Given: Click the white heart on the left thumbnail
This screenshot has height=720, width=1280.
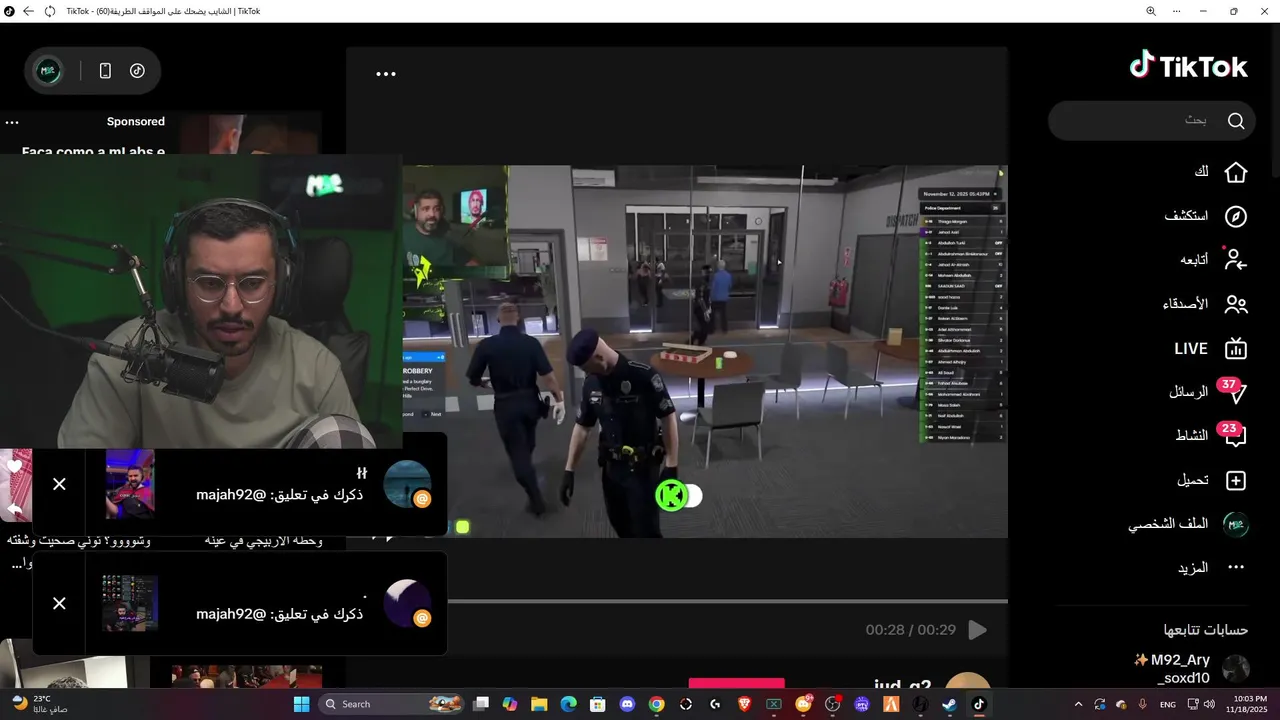Looking at the screenshot, I should (14, 466).
